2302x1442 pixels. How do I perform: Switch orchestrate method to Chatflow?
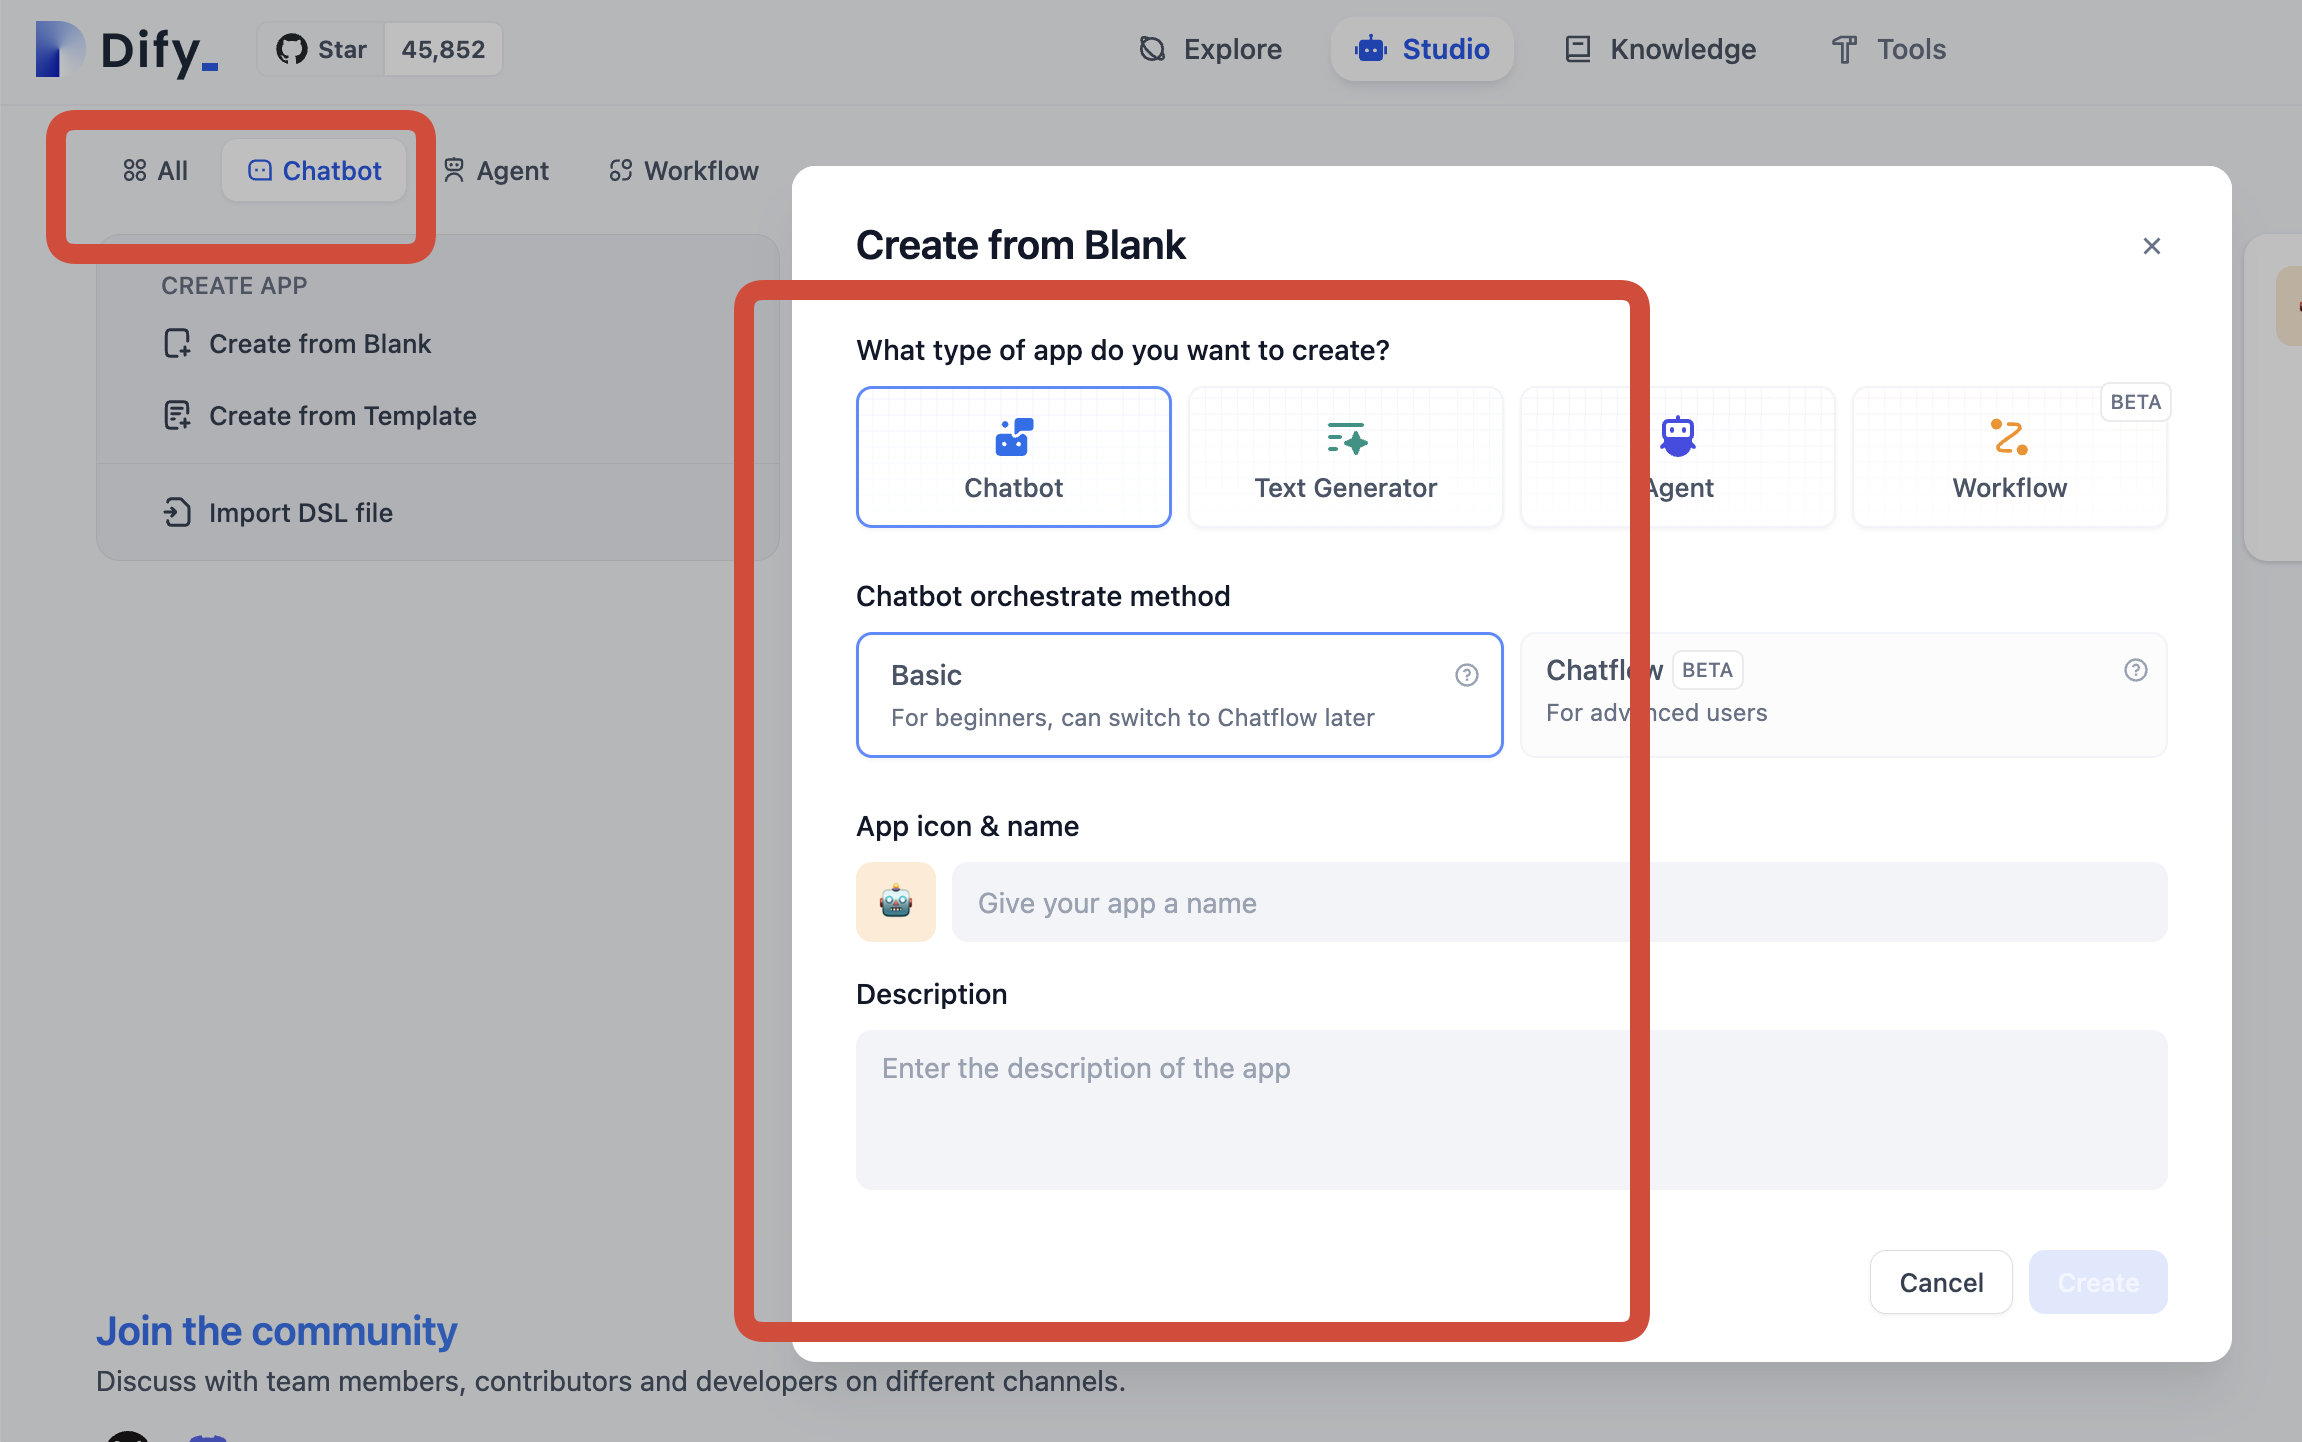(x=1843, y=695)
